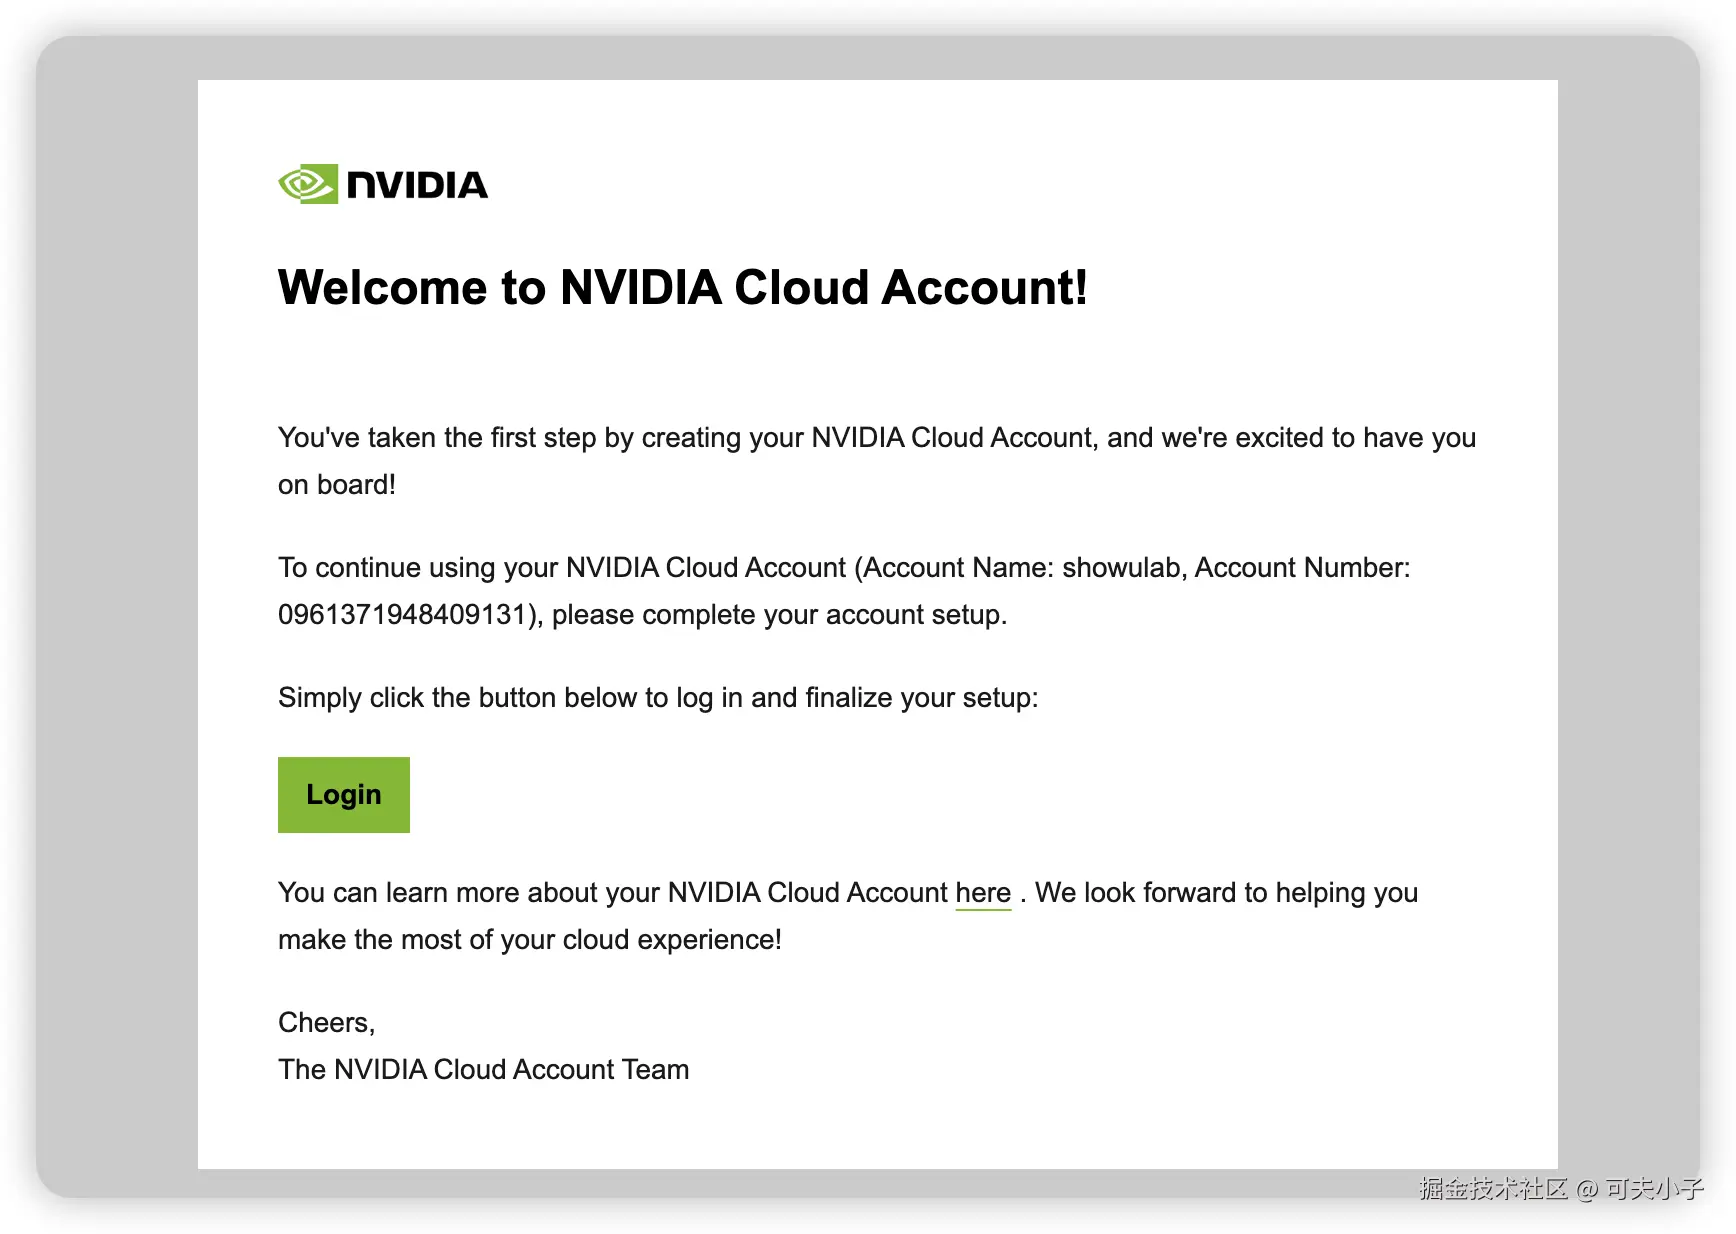Image resolution: width=1736 pixels, height=1234 pixels.
Task: Open the 'here' learn more link
Action: coord(983,892)
